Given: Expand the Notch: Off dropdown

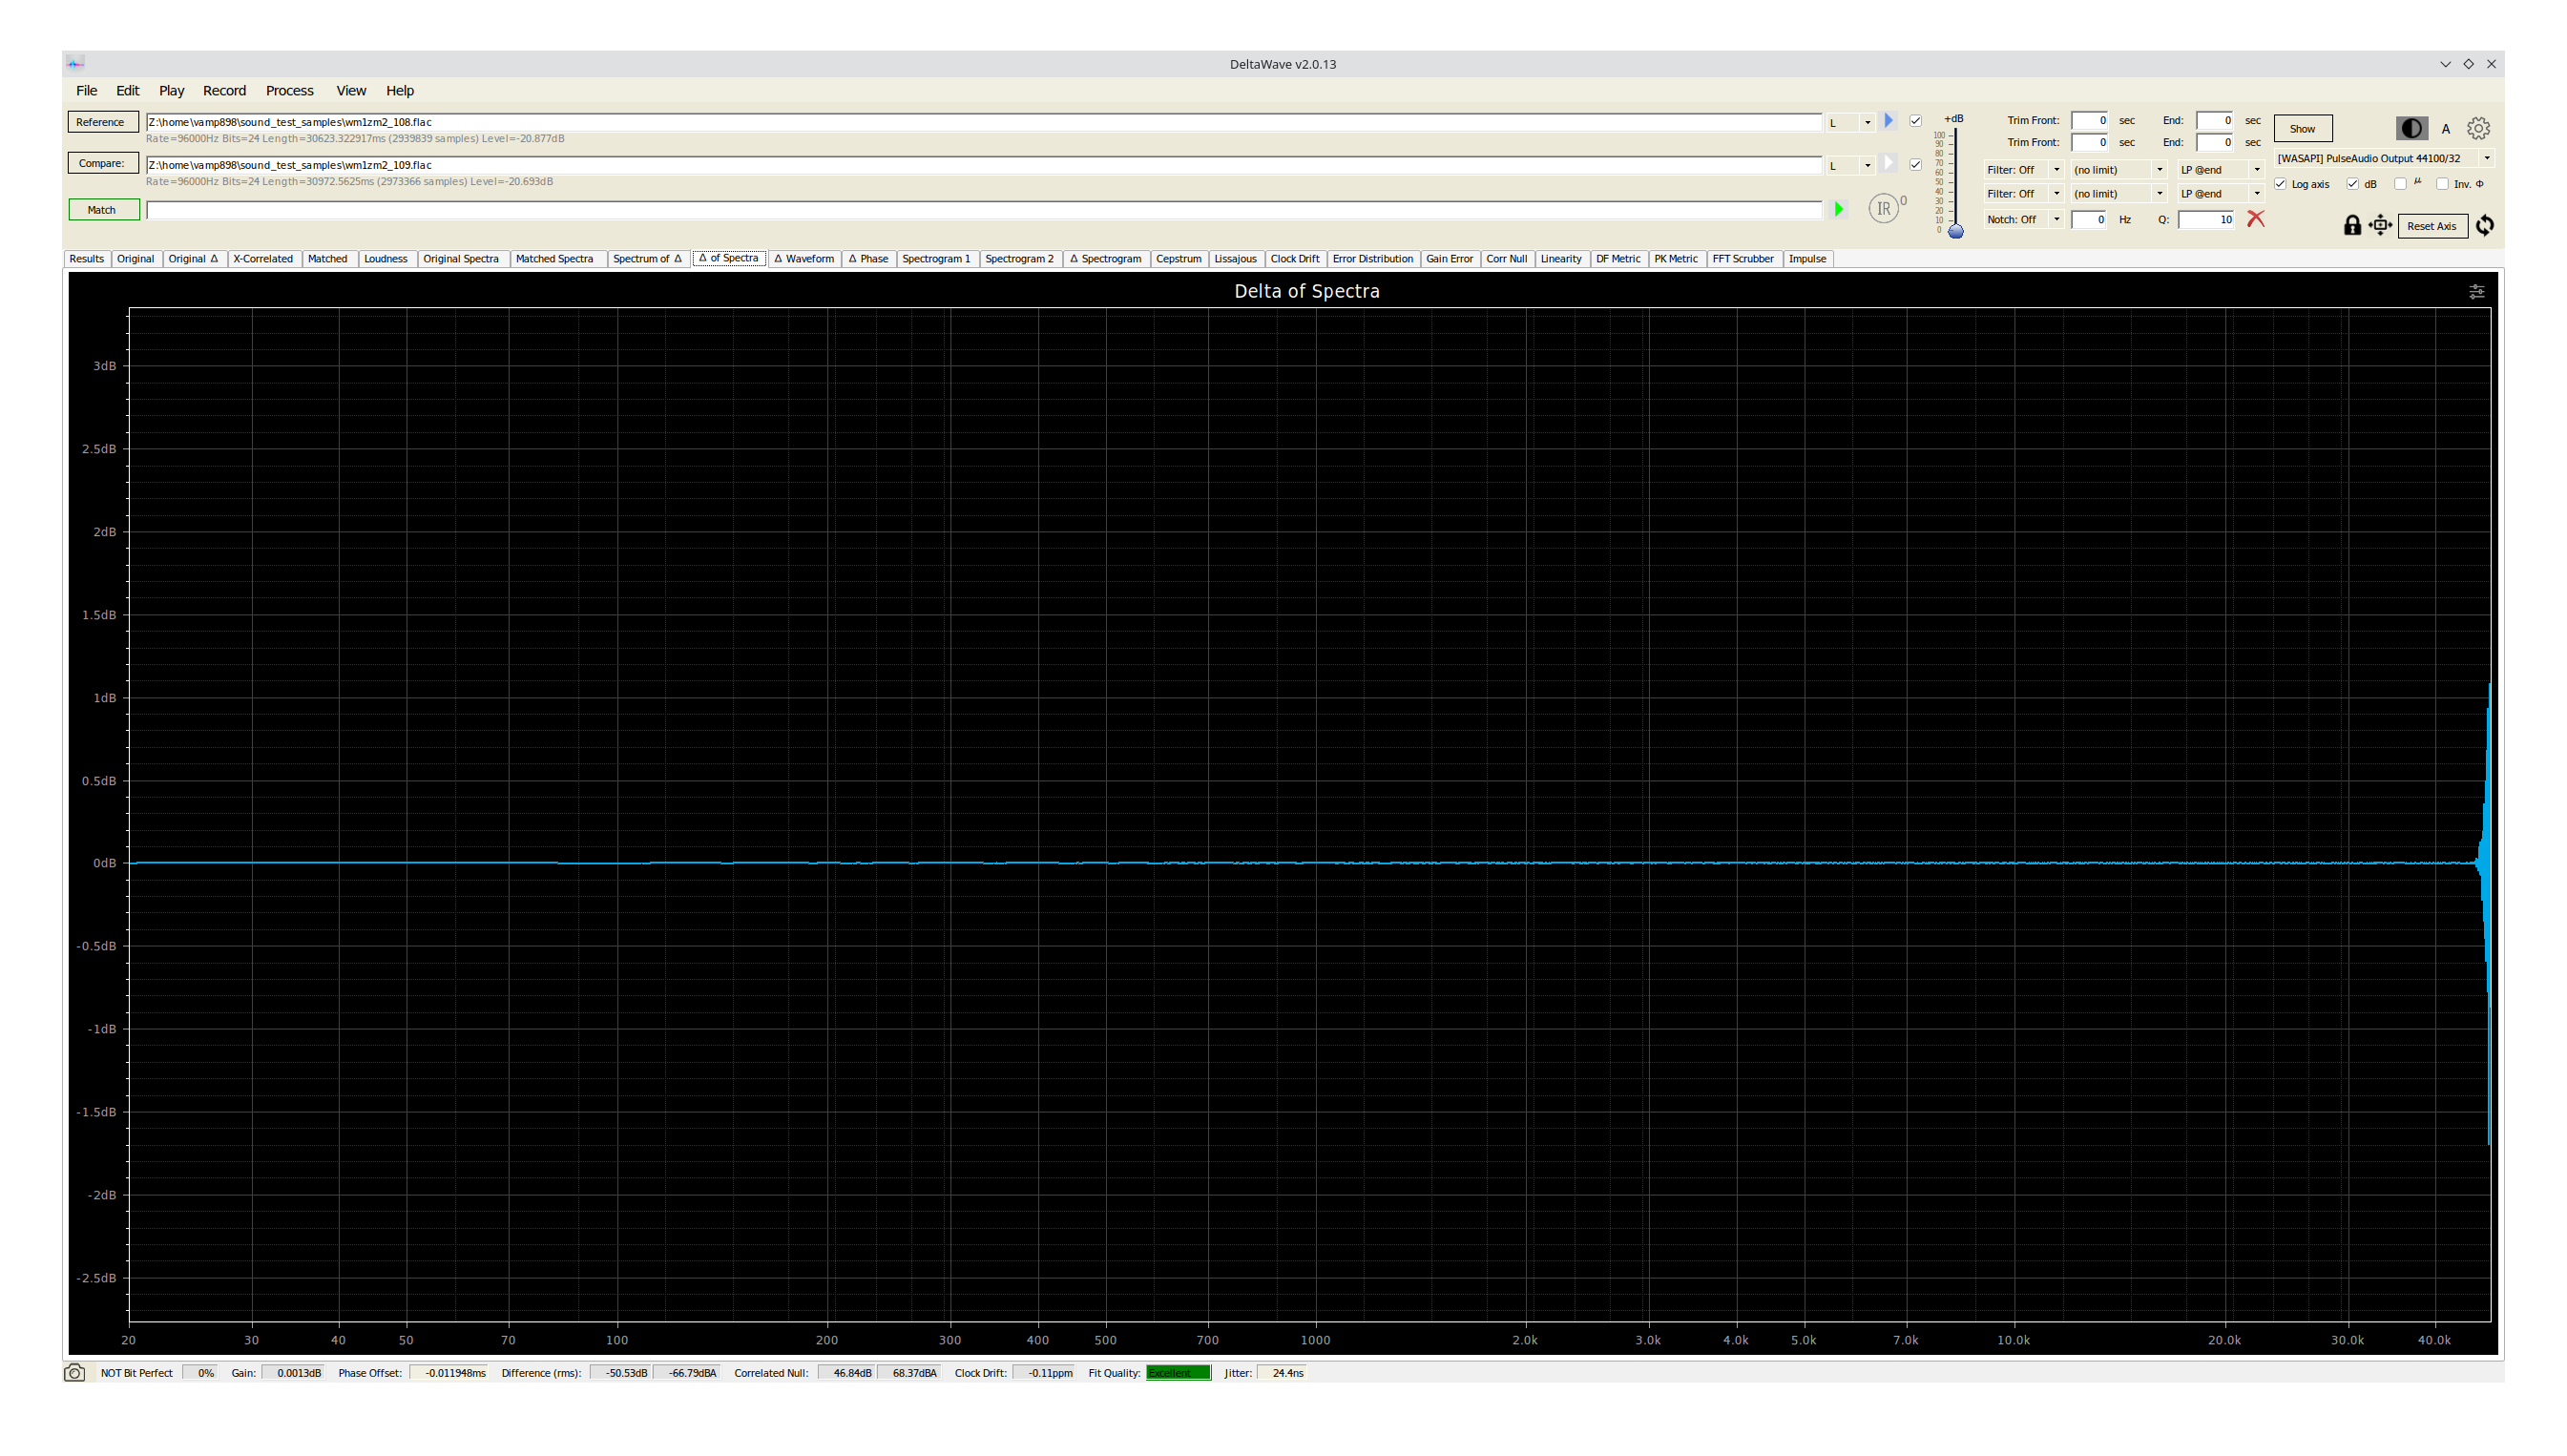Looking at the screenshot, I should click(2056, 219).
